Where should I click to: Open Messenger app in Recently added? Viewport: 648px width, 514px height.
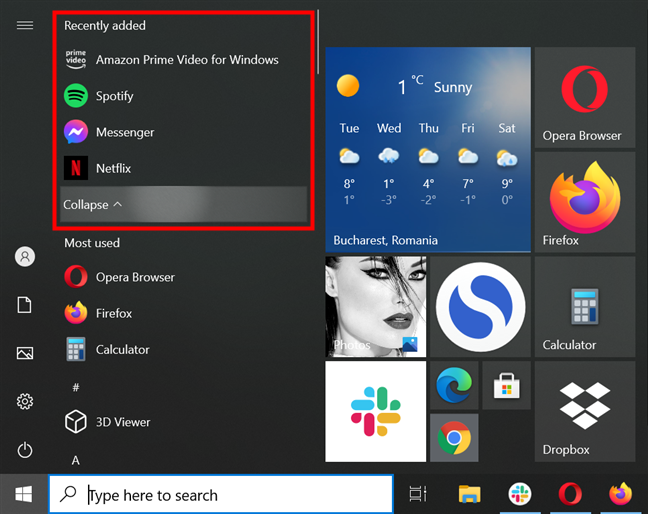point(124,132)
